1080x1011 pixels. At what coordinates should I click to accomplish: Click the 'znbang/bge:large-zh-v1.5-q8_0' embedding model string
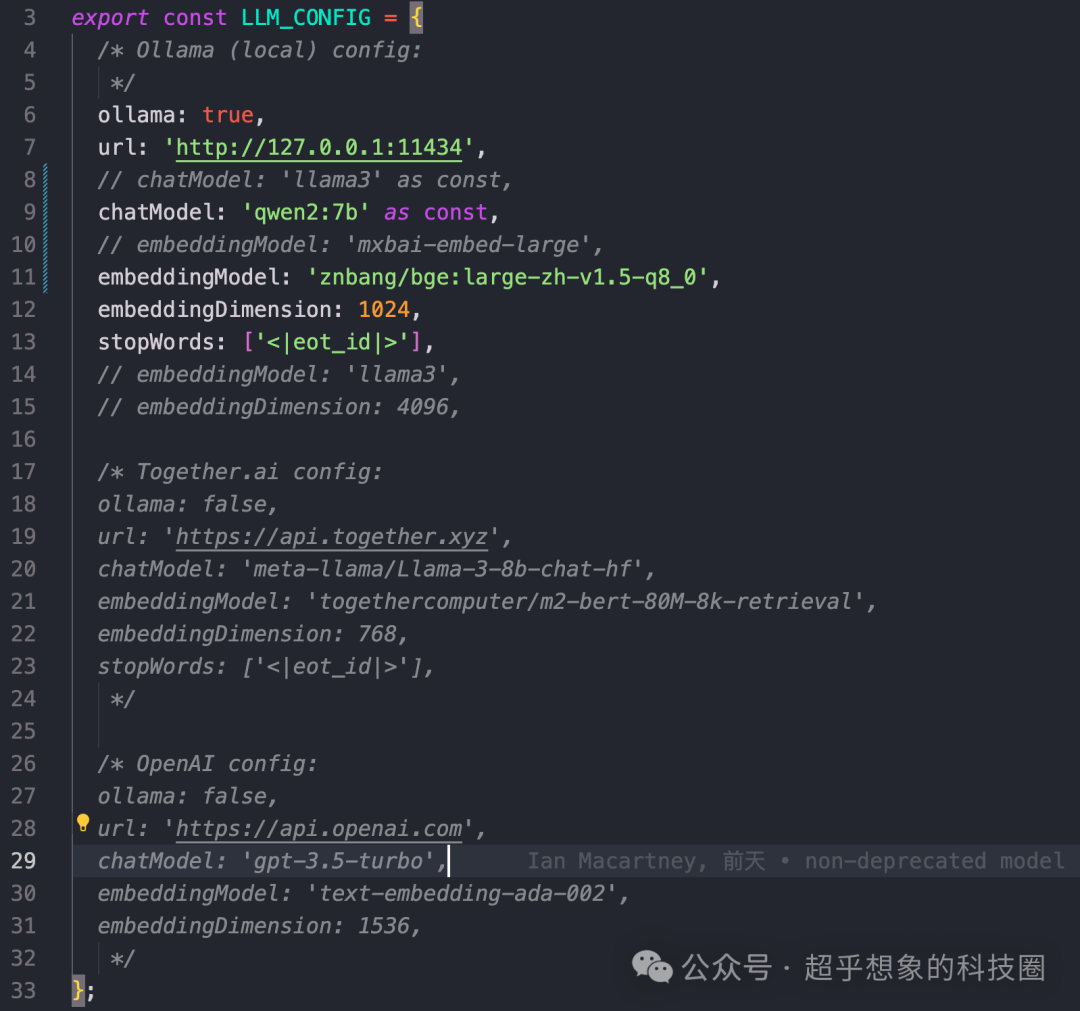(513, 278)
